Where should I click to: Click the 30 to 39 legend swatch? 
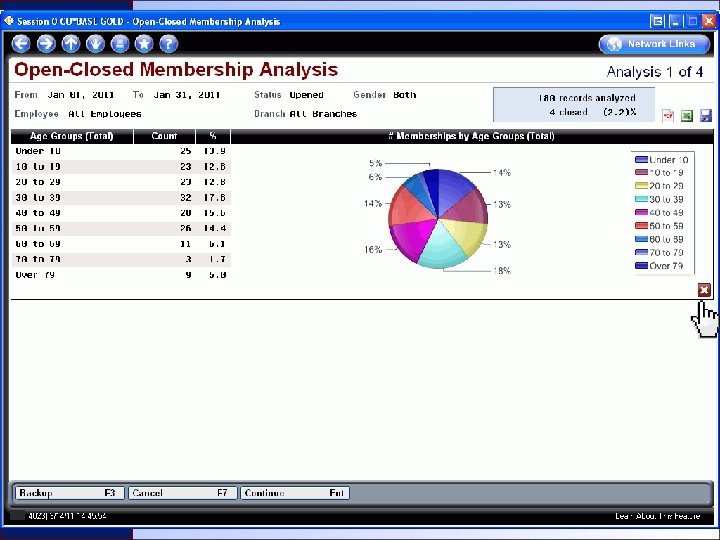pyautogui.click(x=641, y=199)
